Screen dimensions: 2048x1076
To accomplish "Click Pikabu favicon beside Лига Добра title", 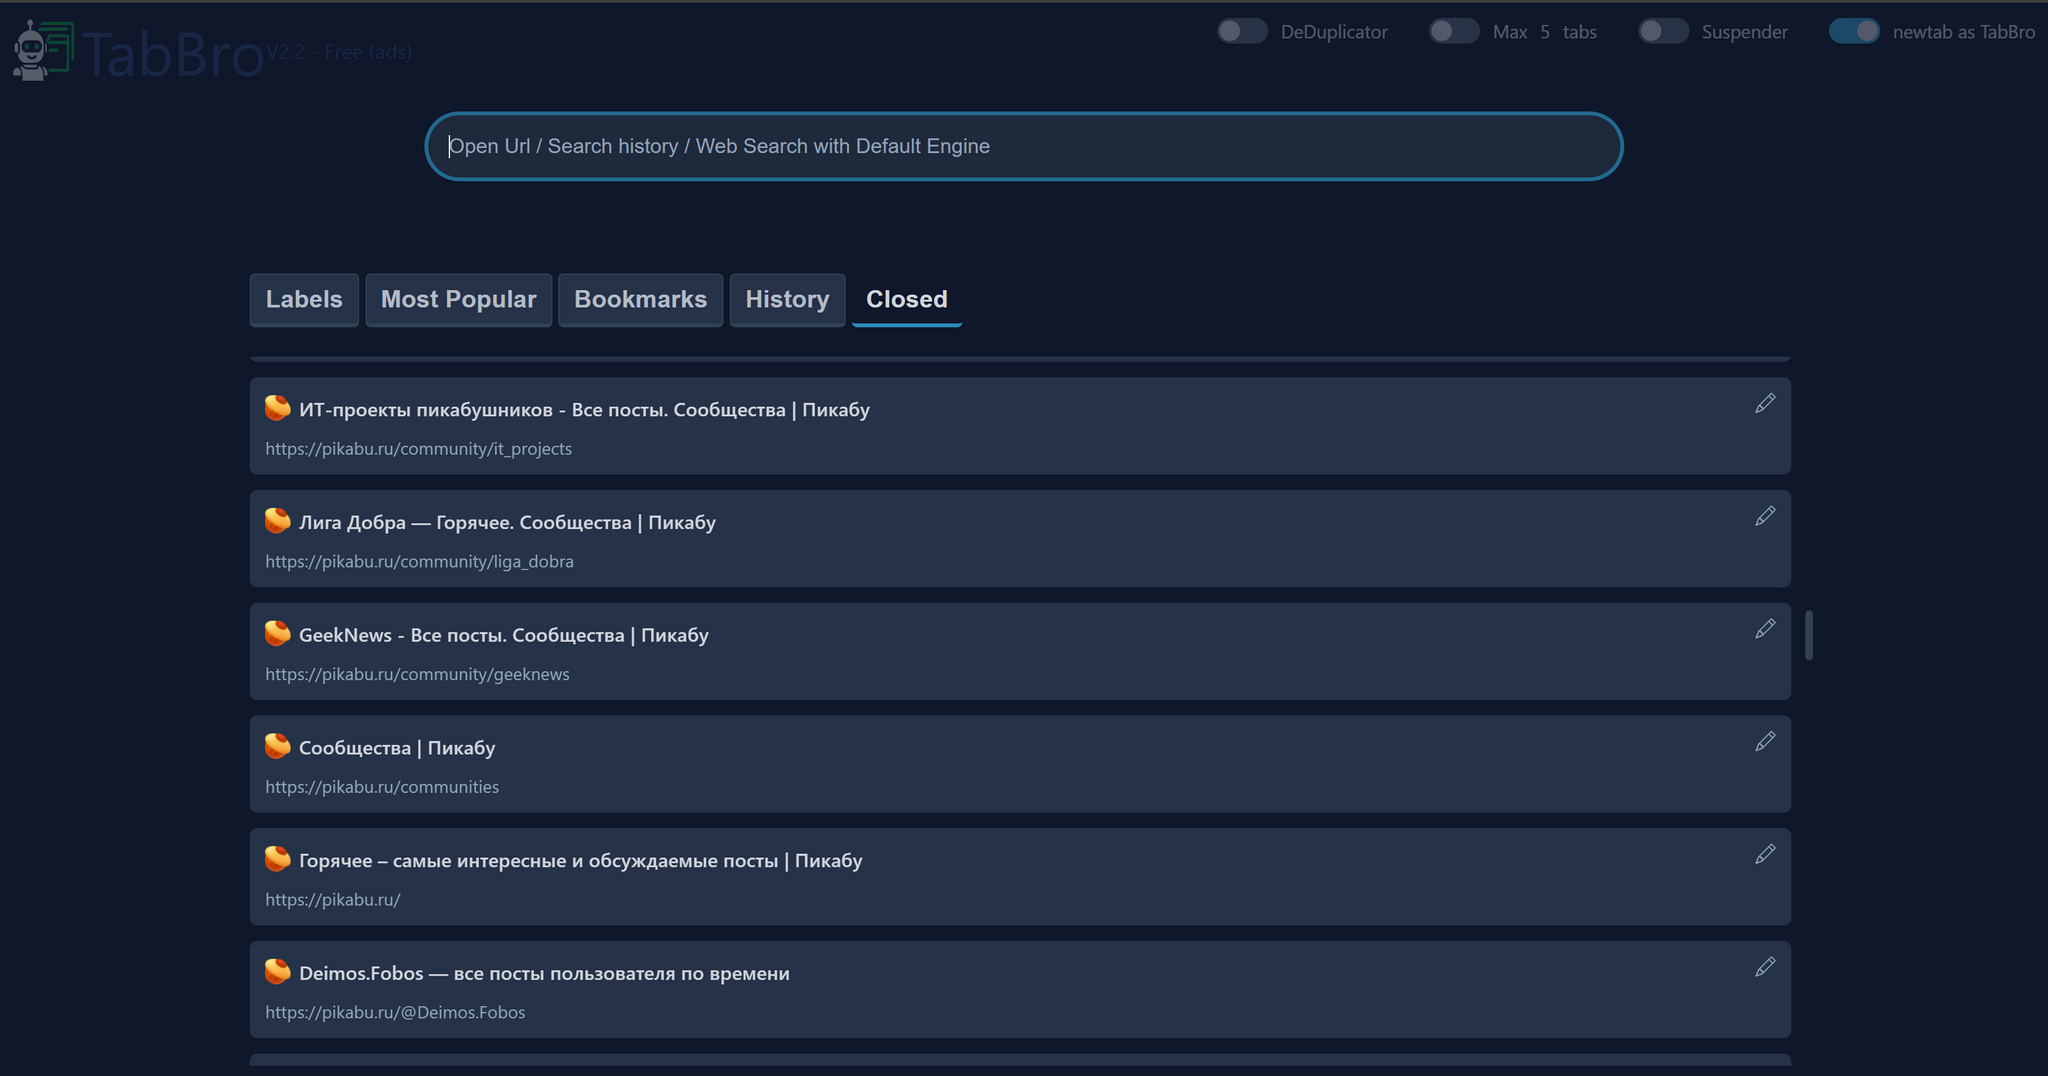I will coord(277,521).
